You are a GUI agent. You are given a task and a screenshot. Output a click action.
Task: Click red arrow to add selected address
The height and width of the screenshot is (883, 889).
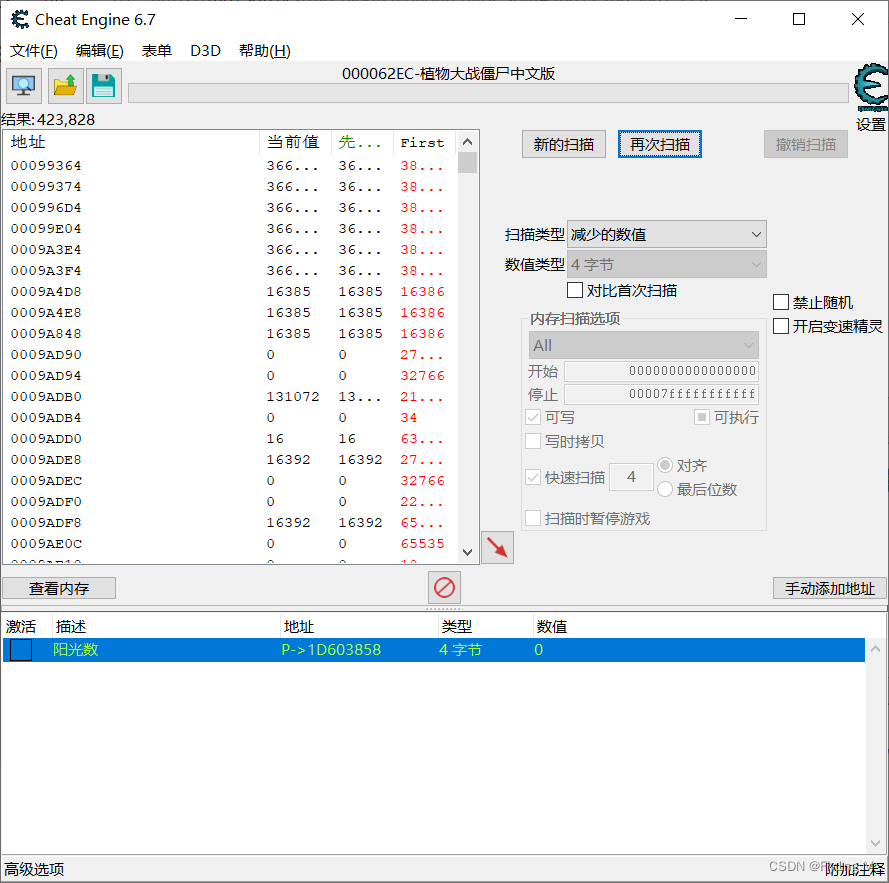tap(497, 548)
